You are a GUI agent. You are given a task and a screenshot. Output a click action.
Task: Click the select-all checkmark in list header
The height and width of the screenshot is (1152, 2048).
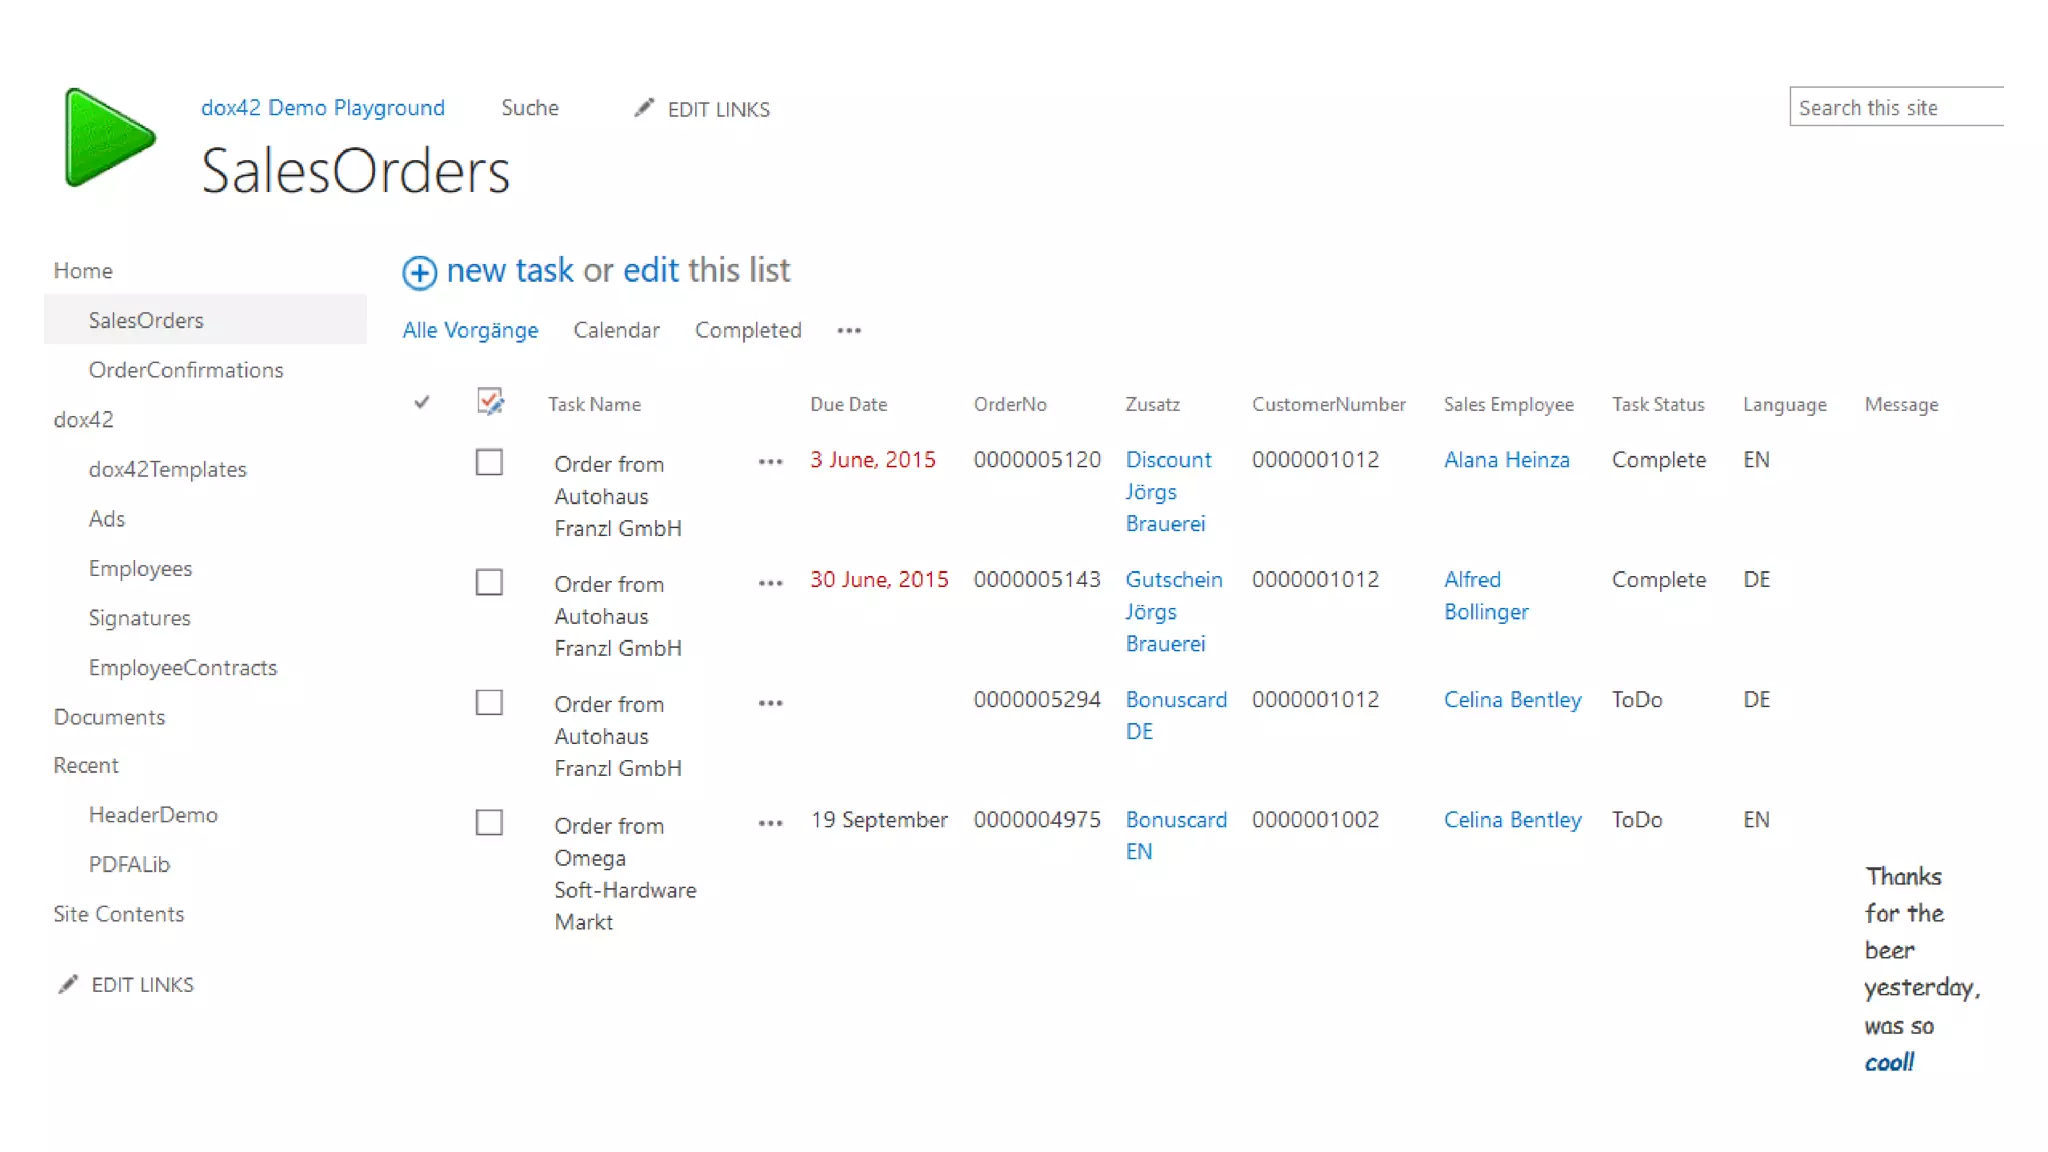pos(422,402)
